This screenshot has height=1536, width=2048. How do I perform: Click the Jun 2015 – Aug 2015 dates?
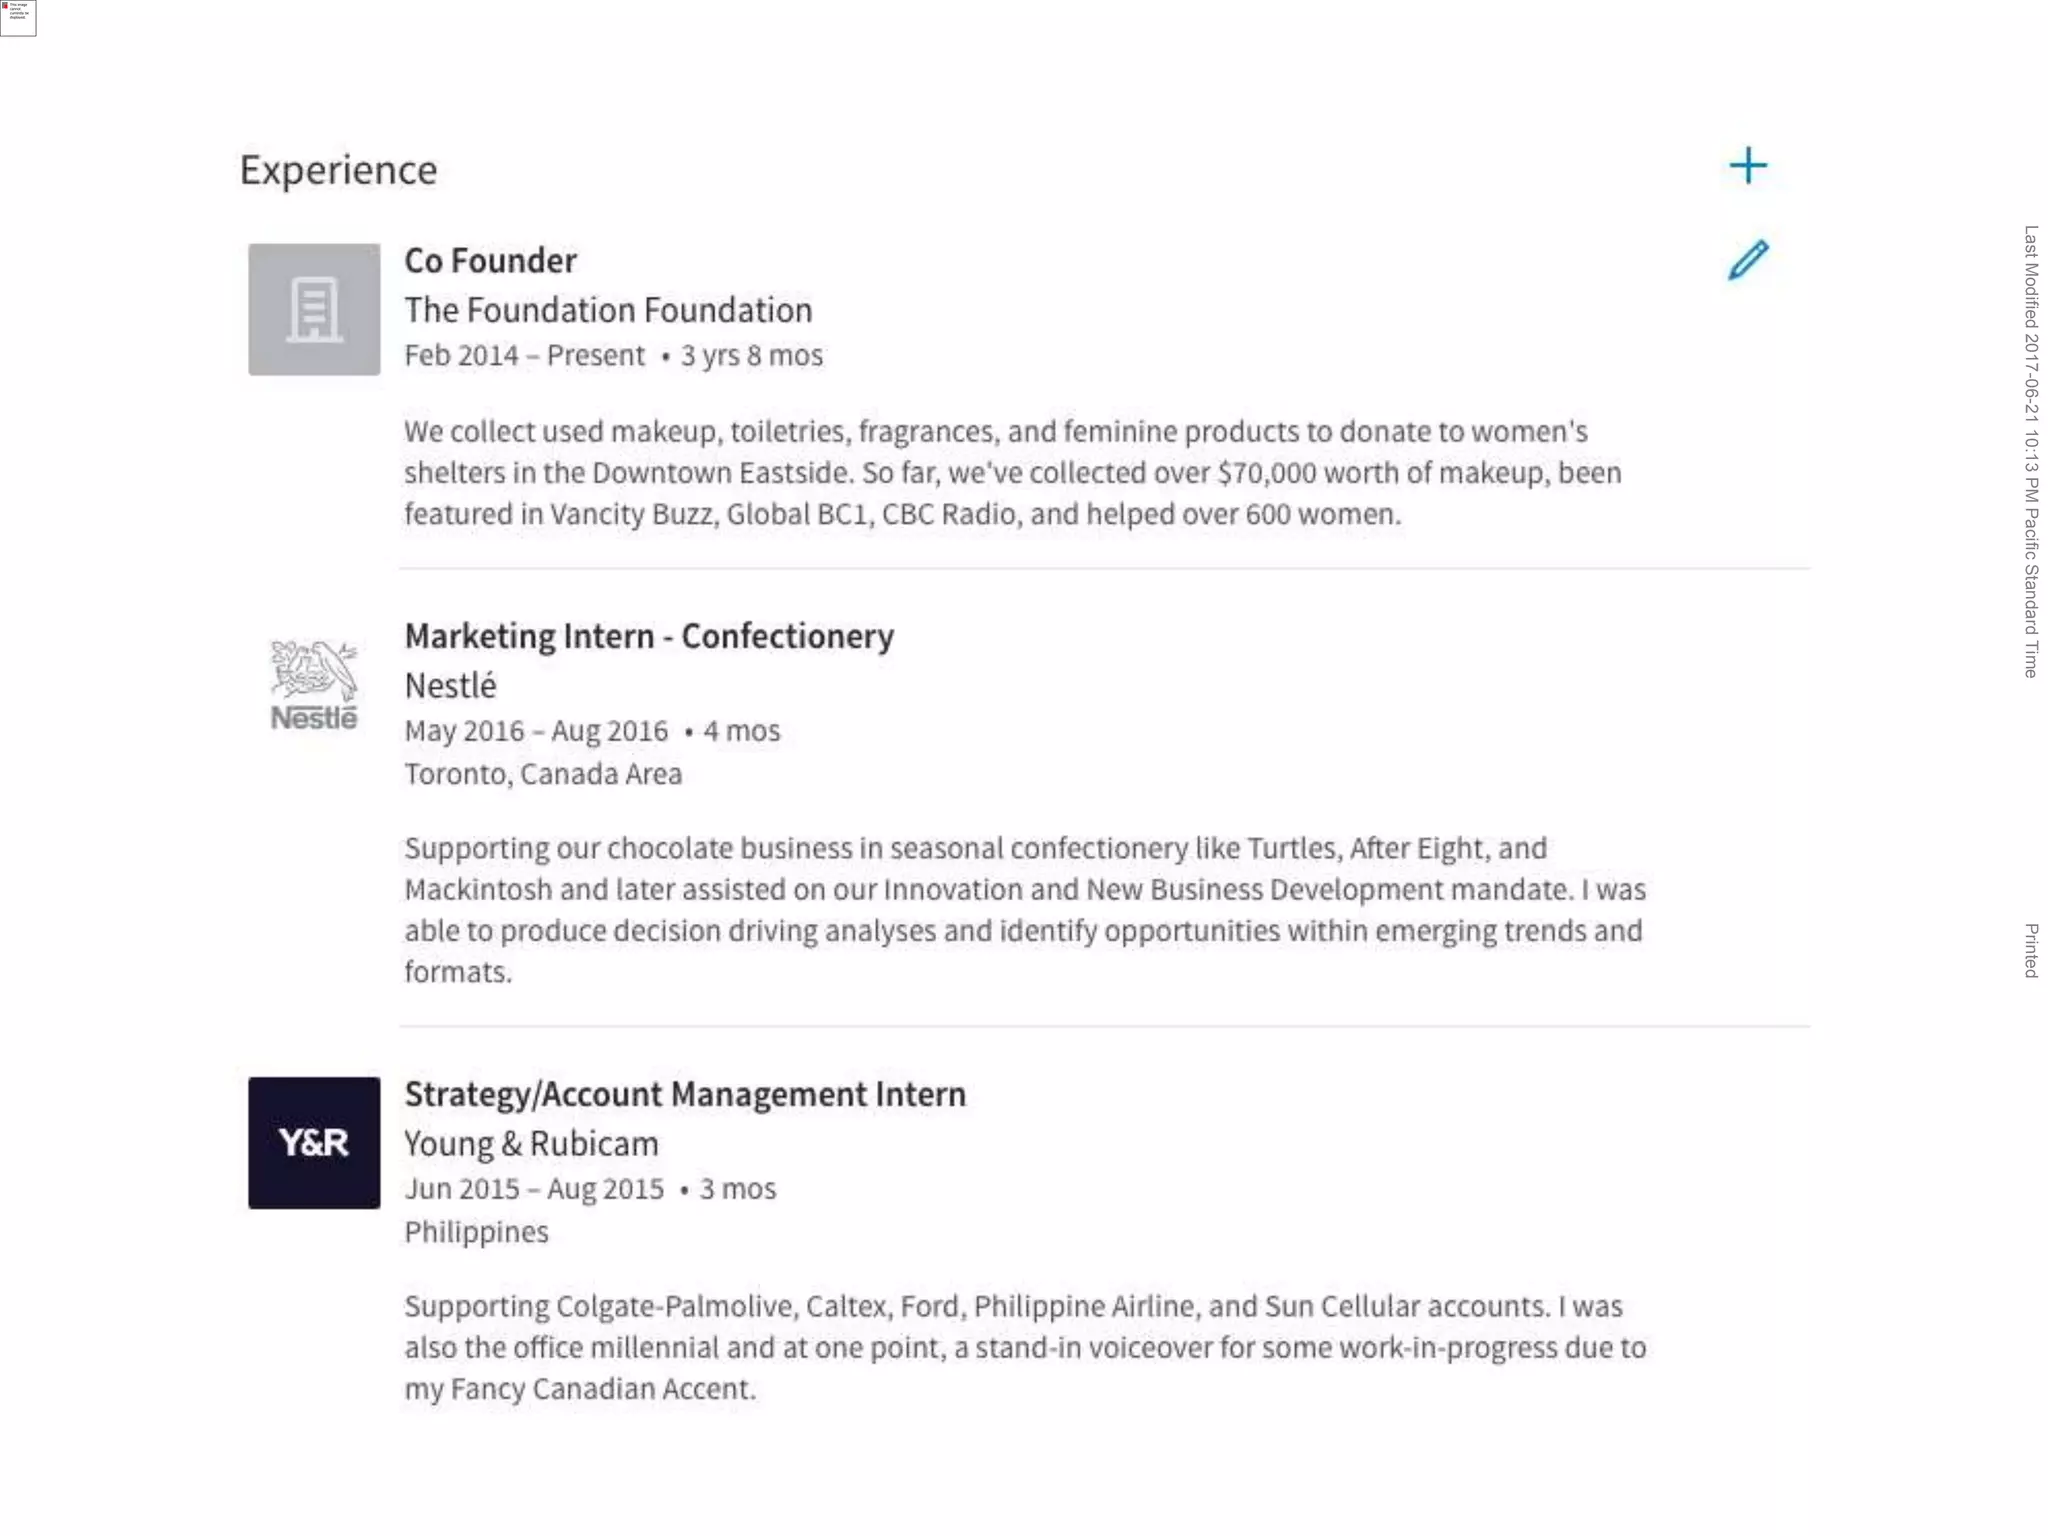pyautogui.click(x=534, y=1190)
